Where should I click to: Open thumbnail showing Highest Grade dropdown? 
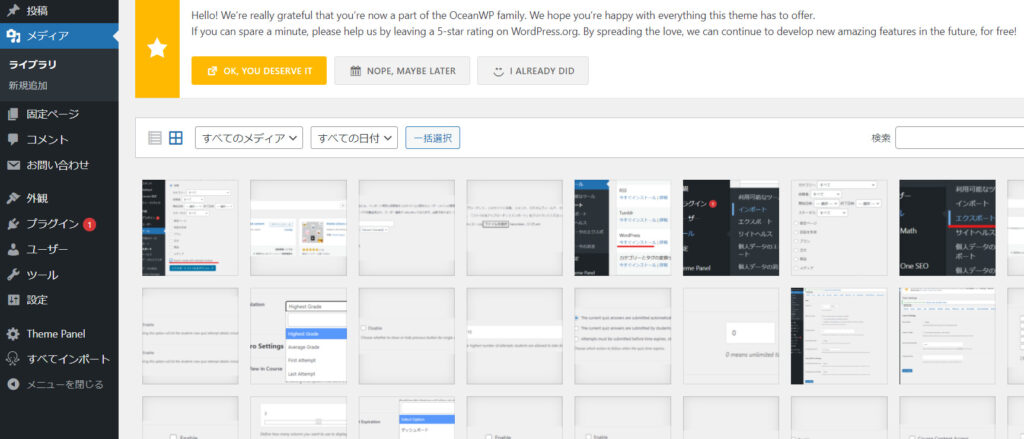point(298,336)
